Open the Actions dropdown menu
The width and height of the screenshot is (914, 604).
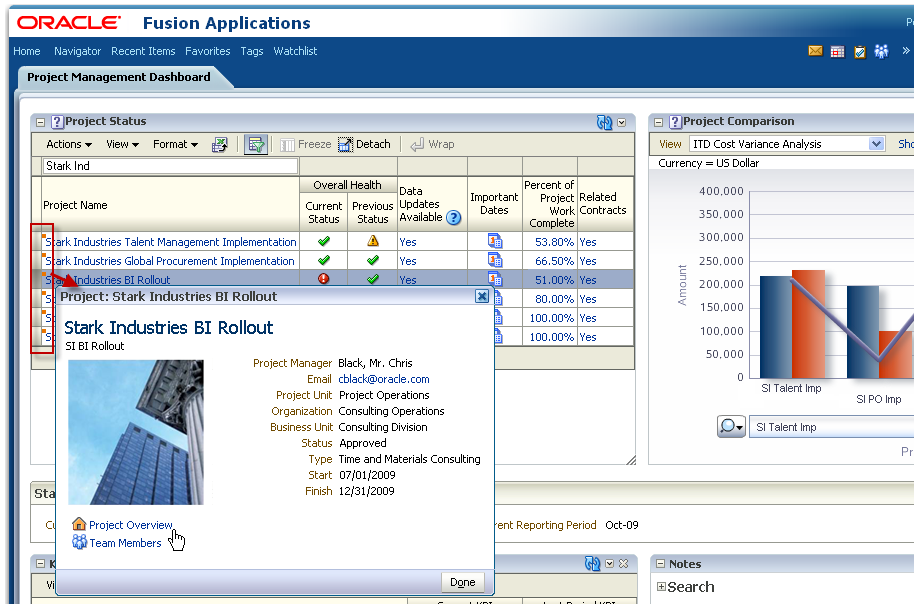tap(68, 145)
